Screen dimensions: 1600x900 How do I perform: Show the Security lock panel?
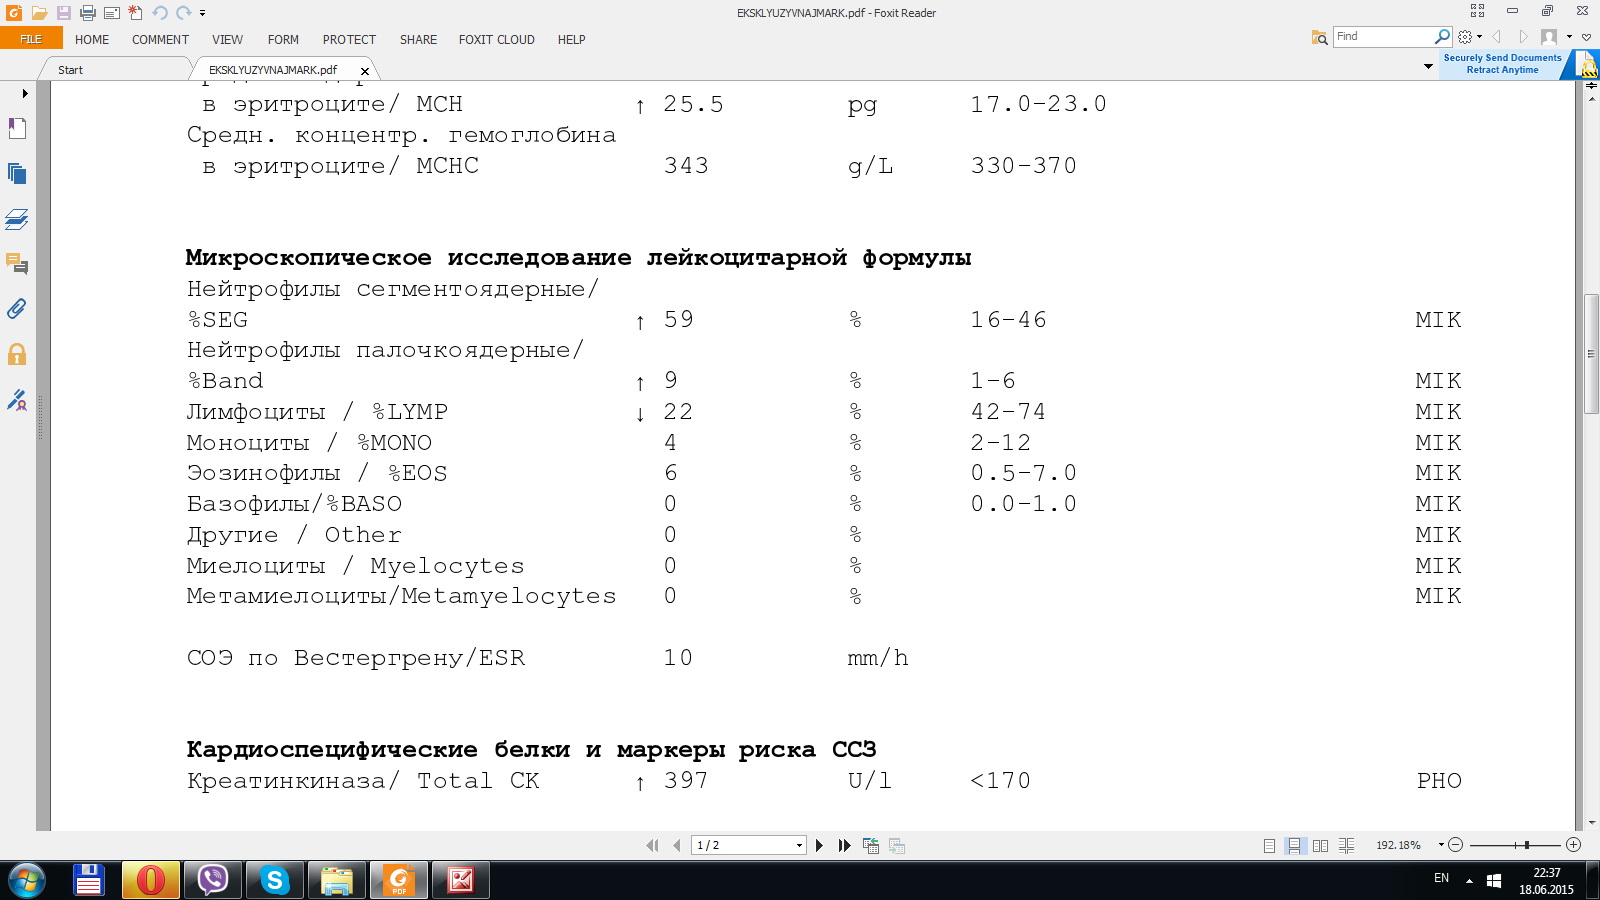tap(17, 354)
